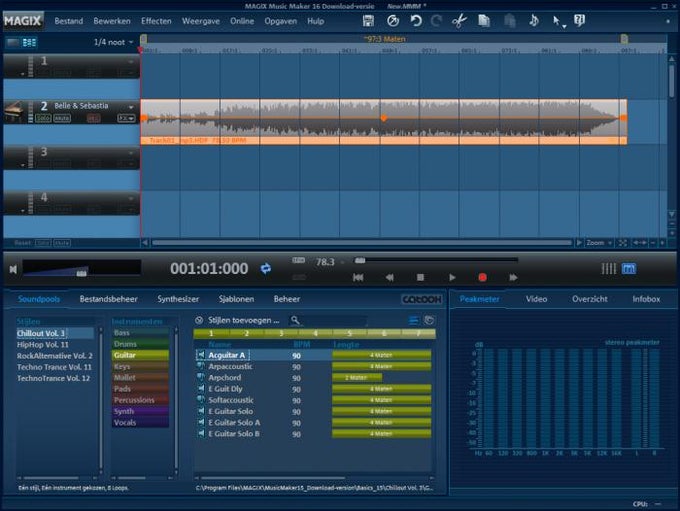This screenshot has width=680, height=511.
Task: Click the export/burn arrow circle icon
Action: [393, 20]
